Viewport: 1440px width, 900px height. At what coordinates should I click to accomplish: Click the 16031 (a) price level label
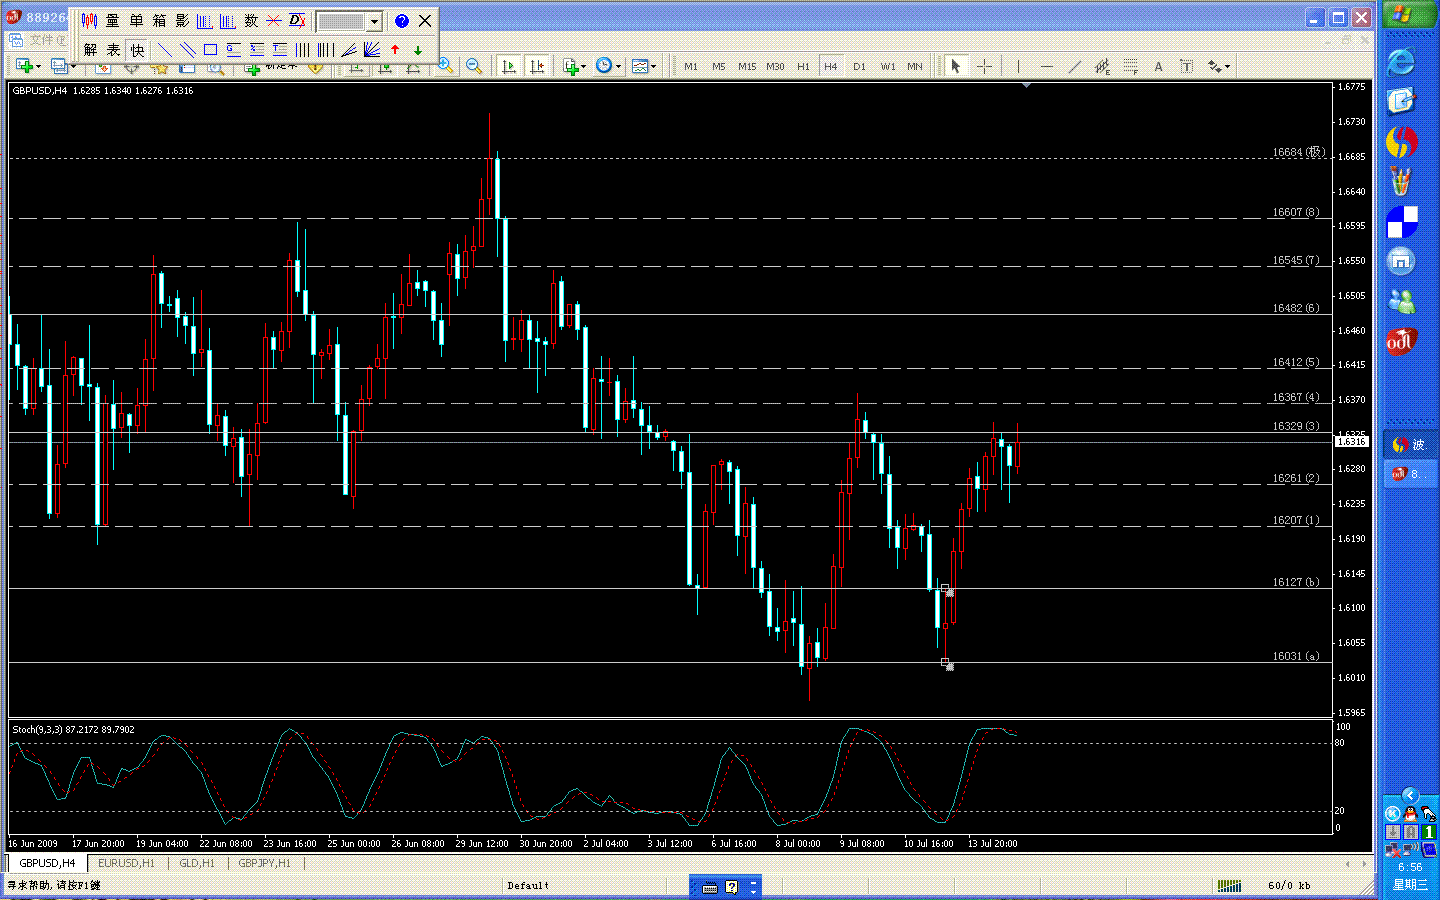point(1295,656)
